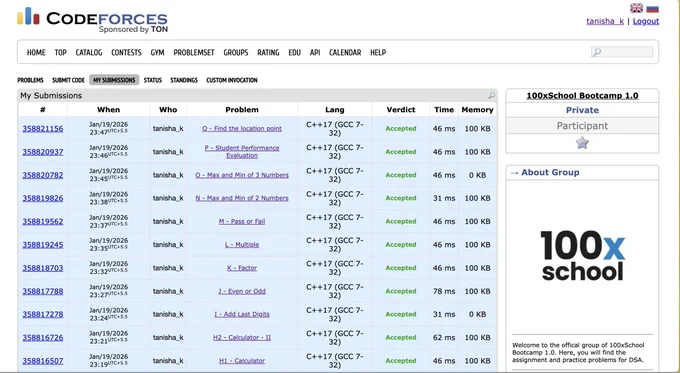This screenshot has width=680, height=373.
Task: Open problem P - Student Performance Evaluation
Action: (242, 152)
